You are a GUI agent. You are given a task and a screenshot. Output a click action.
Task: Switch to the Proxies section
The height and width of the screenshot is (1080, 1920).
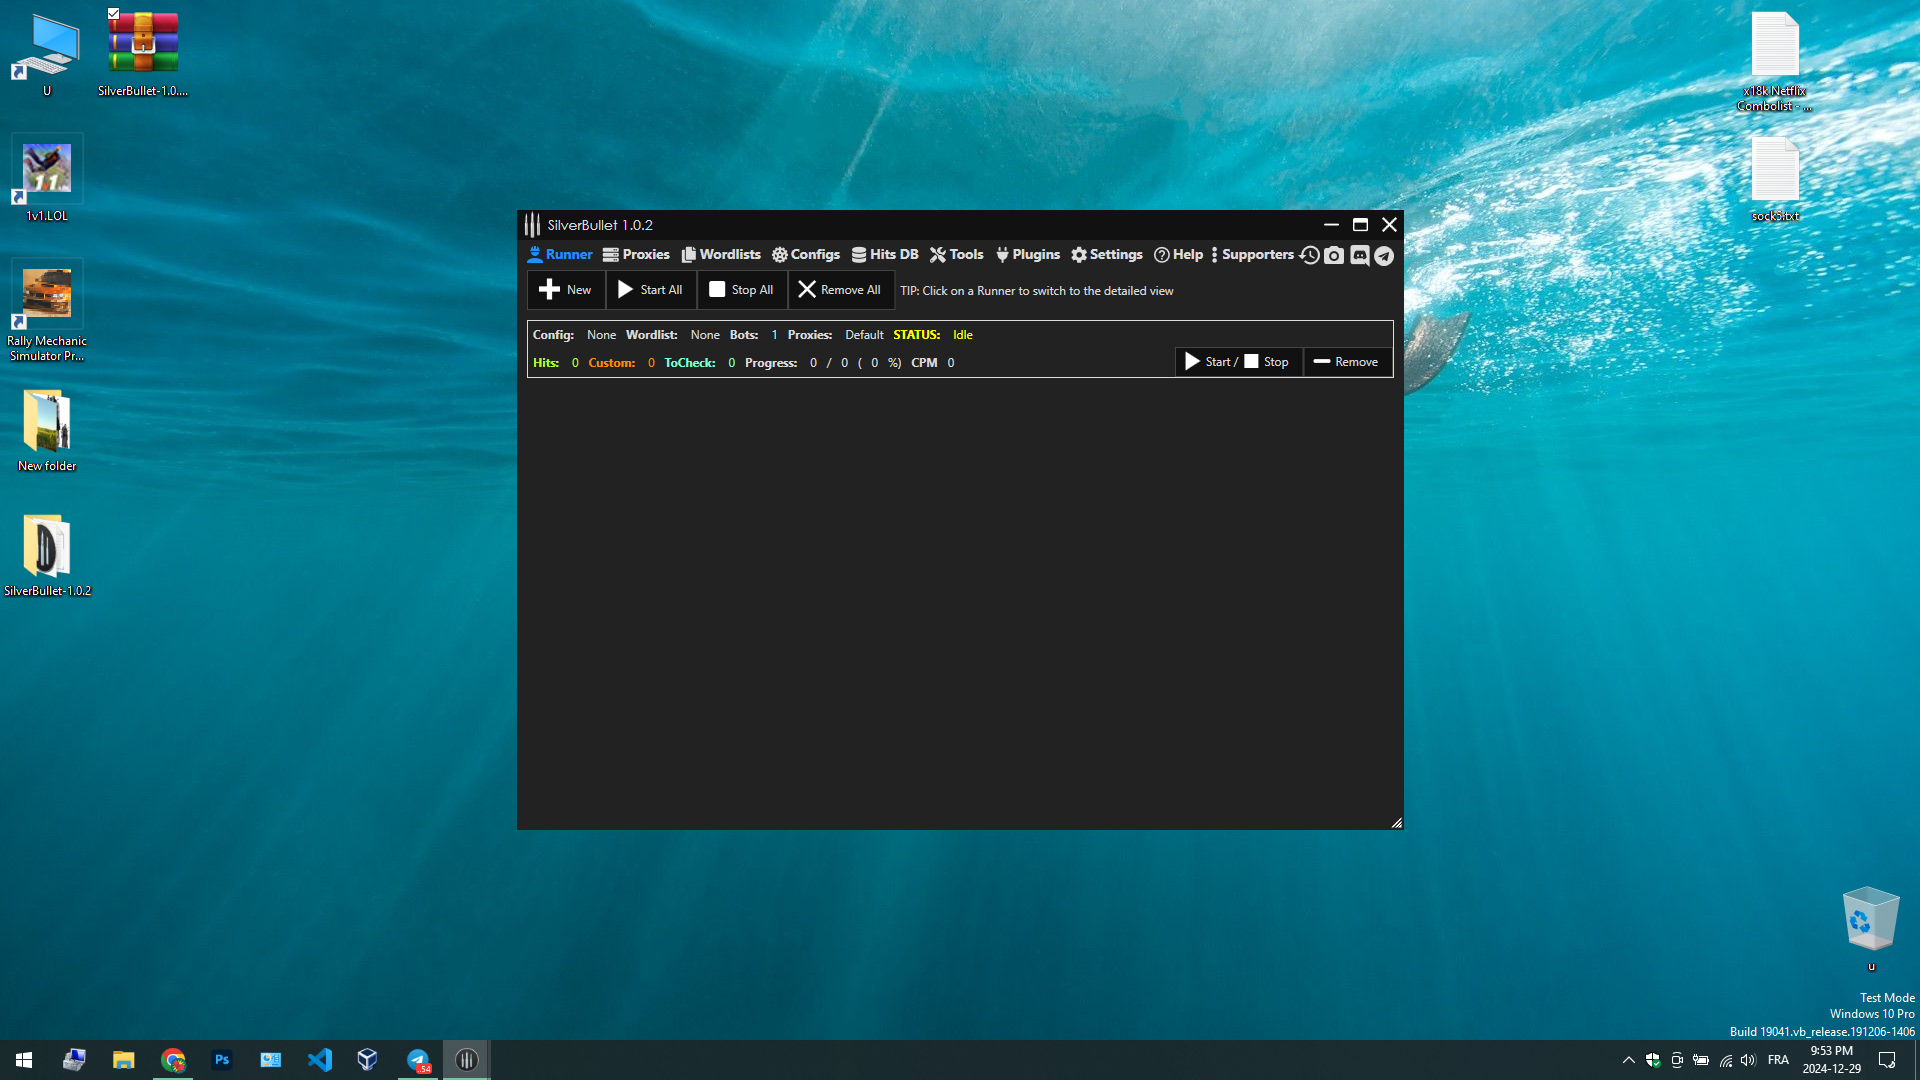636,254
